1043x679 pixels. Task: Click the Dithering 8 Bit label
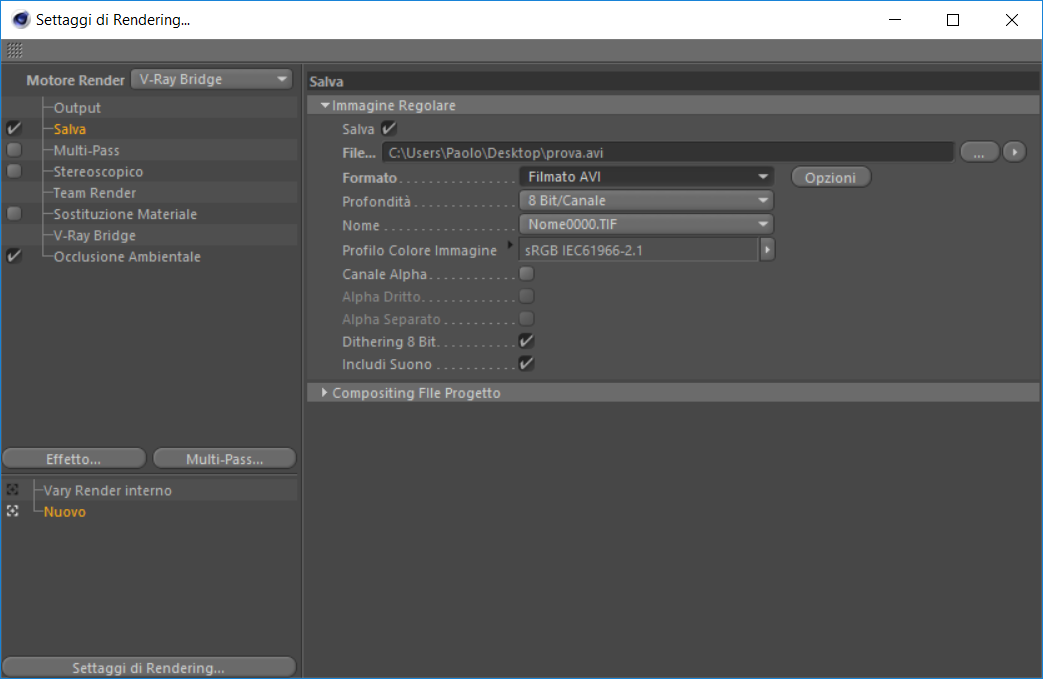pyautogui.click(x=389, y=341)
